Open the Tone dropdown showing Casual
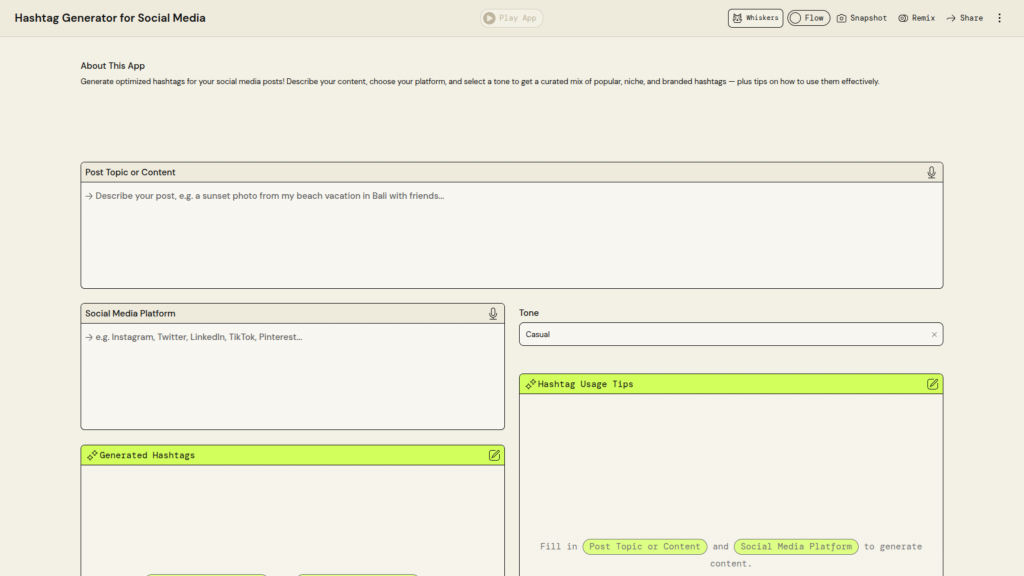Viewport: 1024px width, 576px height. coord(720,335)
